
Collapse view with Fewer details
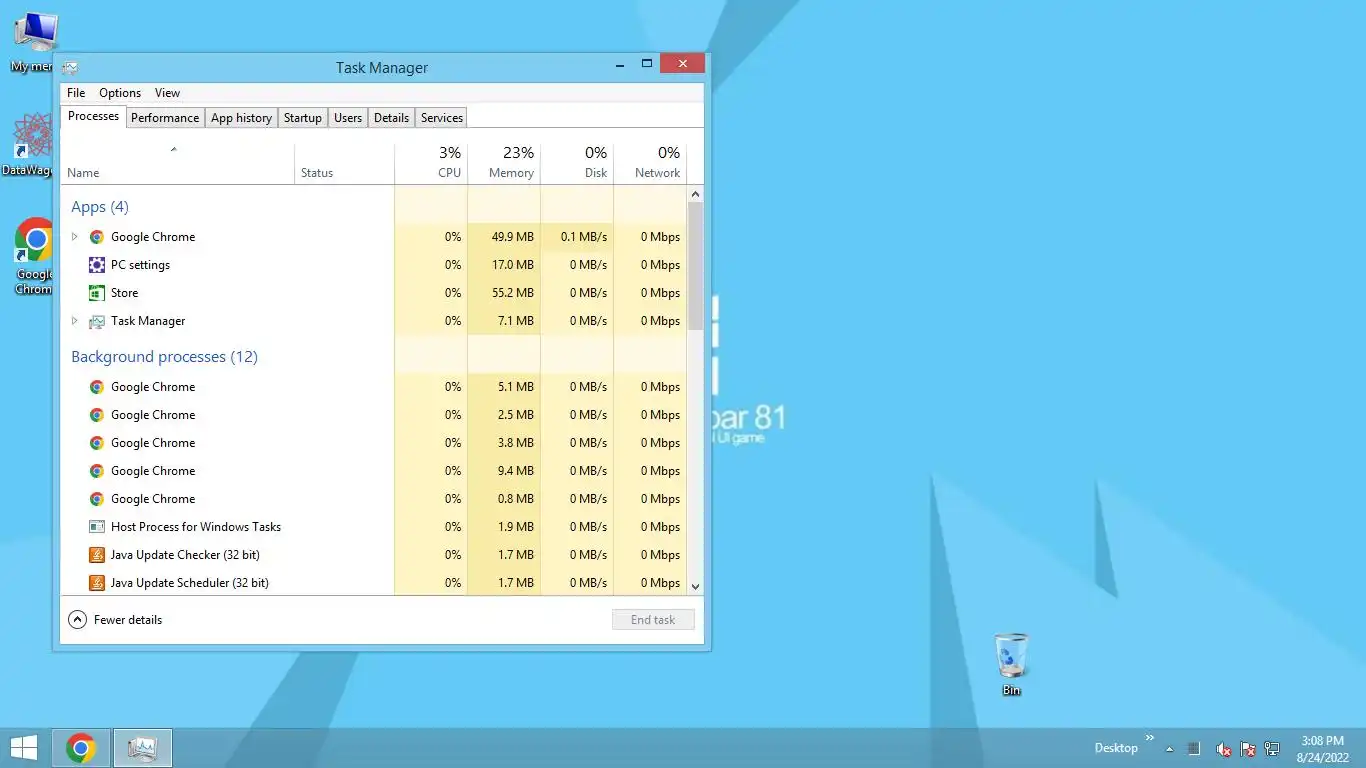[116, 620]
